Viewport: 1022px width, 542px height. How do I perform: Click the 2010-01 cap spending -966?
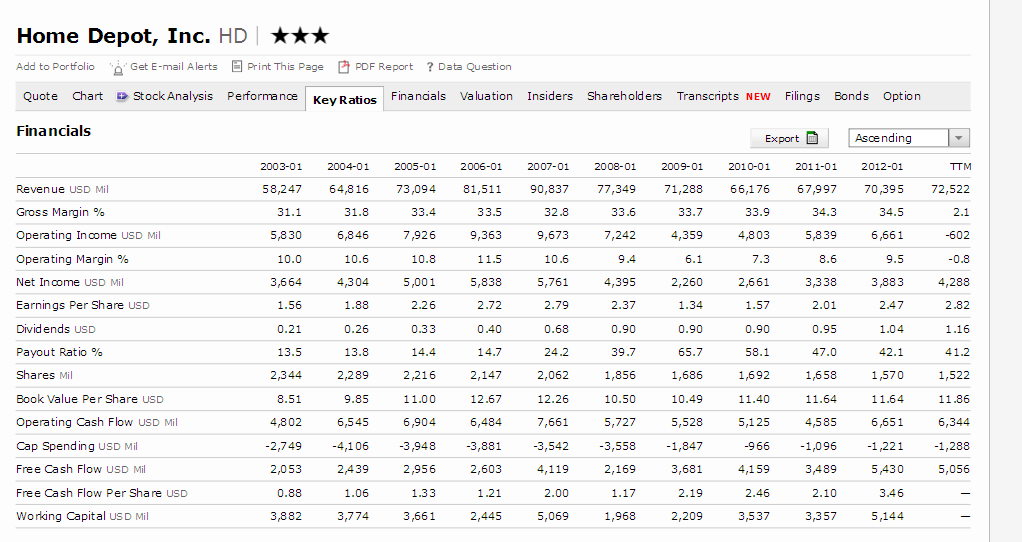(x=757, y=446)
